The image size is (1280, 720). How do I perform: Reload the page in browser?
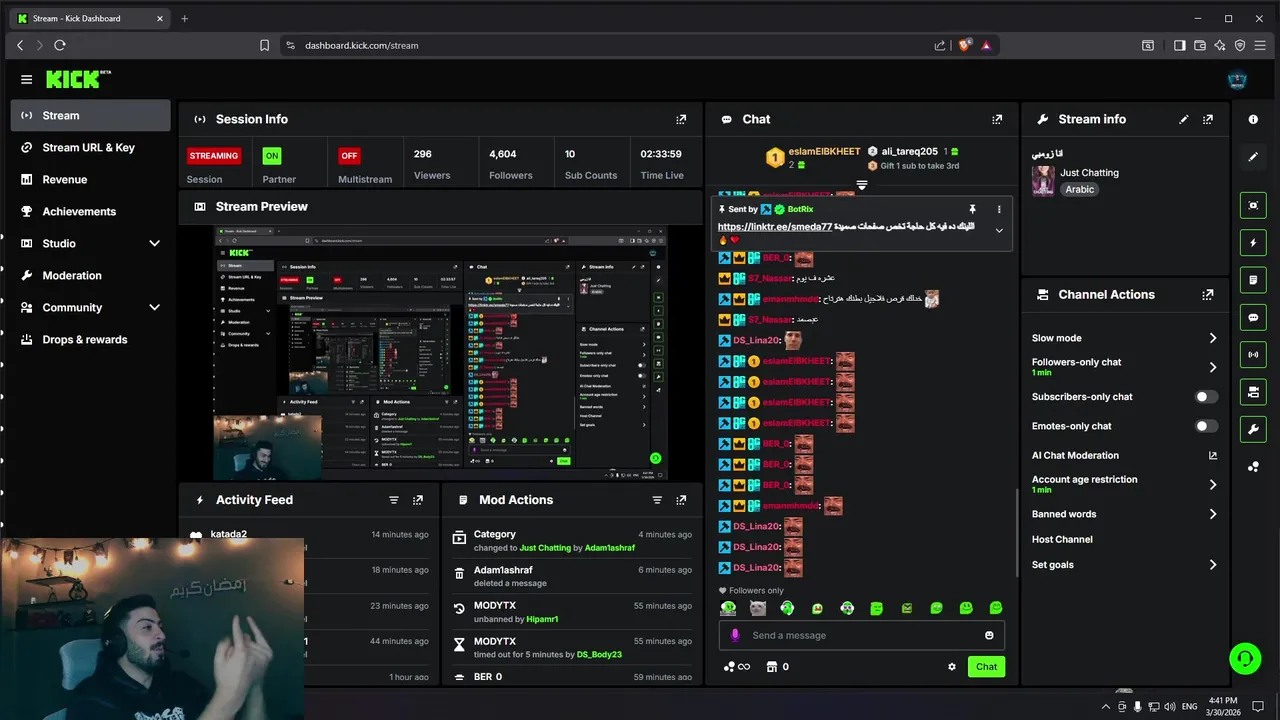[x=60, y=45]
